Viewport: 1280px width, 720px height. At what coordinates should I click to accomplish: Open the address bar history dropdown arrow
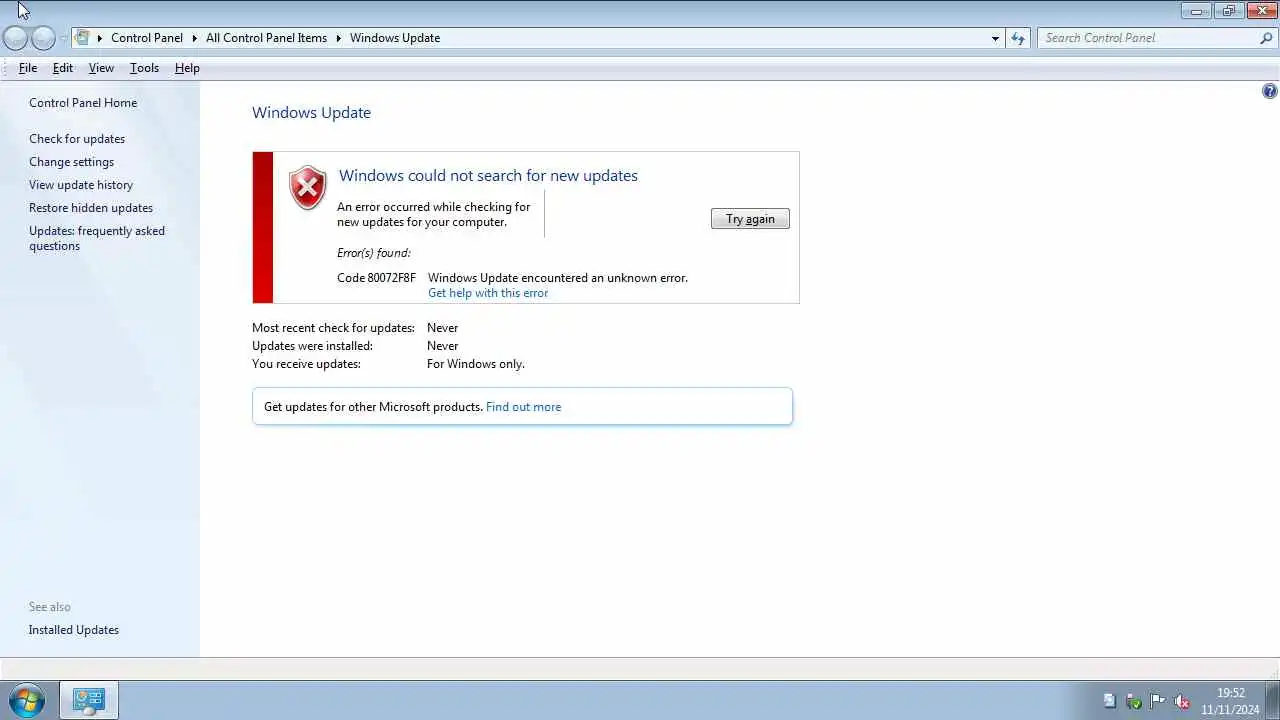(995, 38)
